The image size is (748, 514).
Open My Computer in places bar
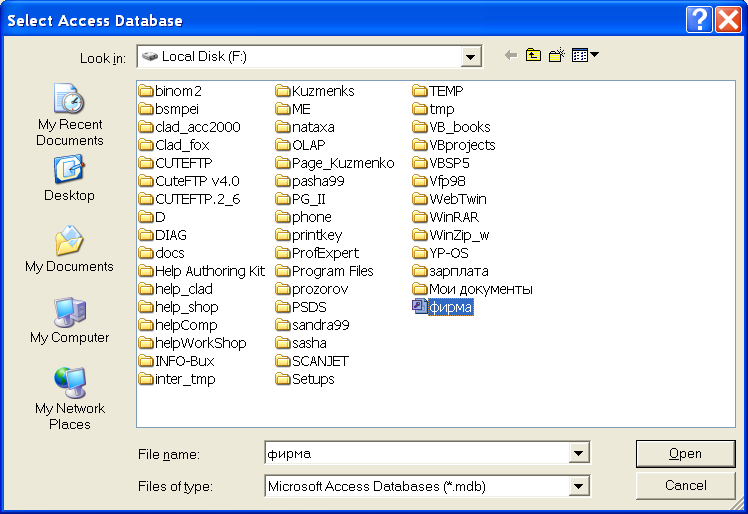[70, 320]
